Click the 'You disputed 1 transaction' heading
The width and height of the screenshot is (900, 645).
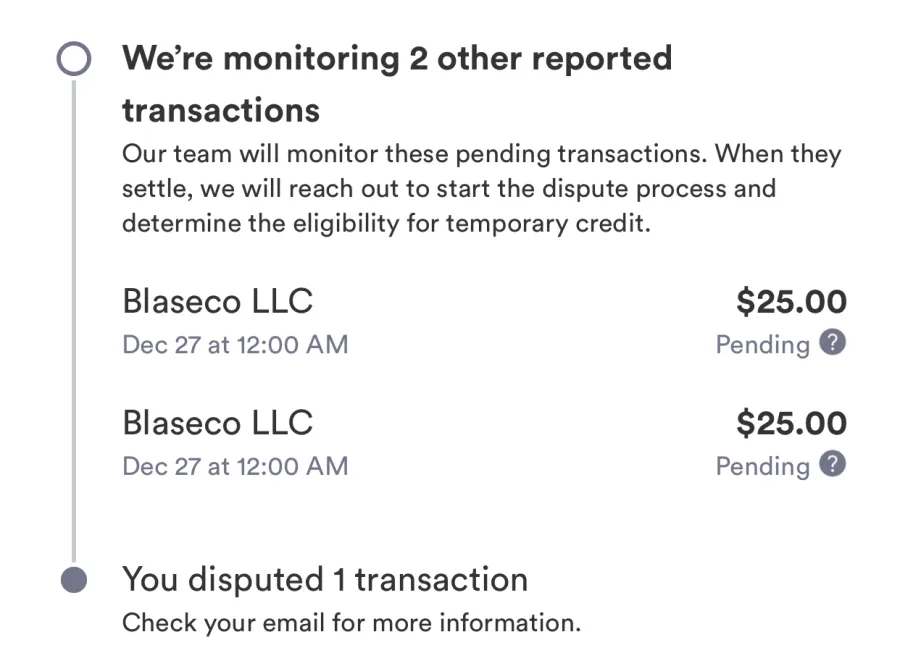pos(325,579)
